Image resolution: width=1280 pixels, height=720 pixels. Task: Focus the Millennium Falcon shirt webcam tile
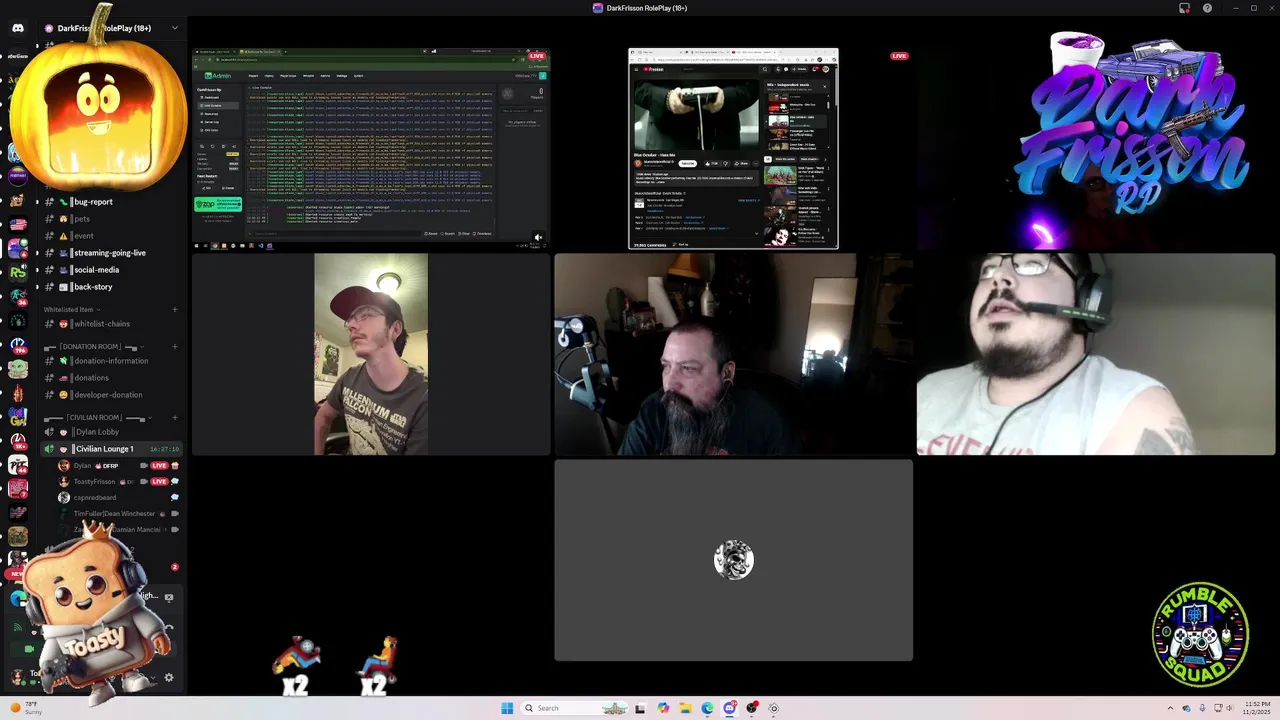(371, 354)
